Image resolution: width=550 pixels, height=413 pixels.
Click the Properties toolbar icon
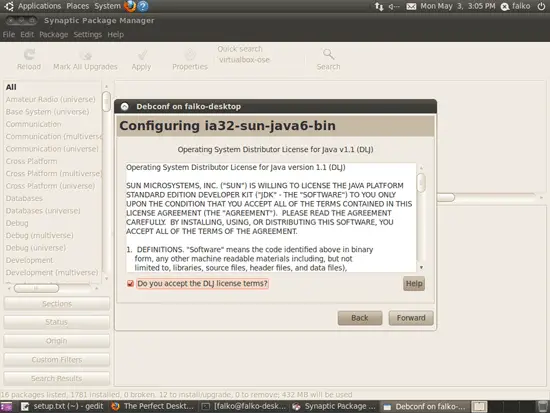(x=190, y=55)
